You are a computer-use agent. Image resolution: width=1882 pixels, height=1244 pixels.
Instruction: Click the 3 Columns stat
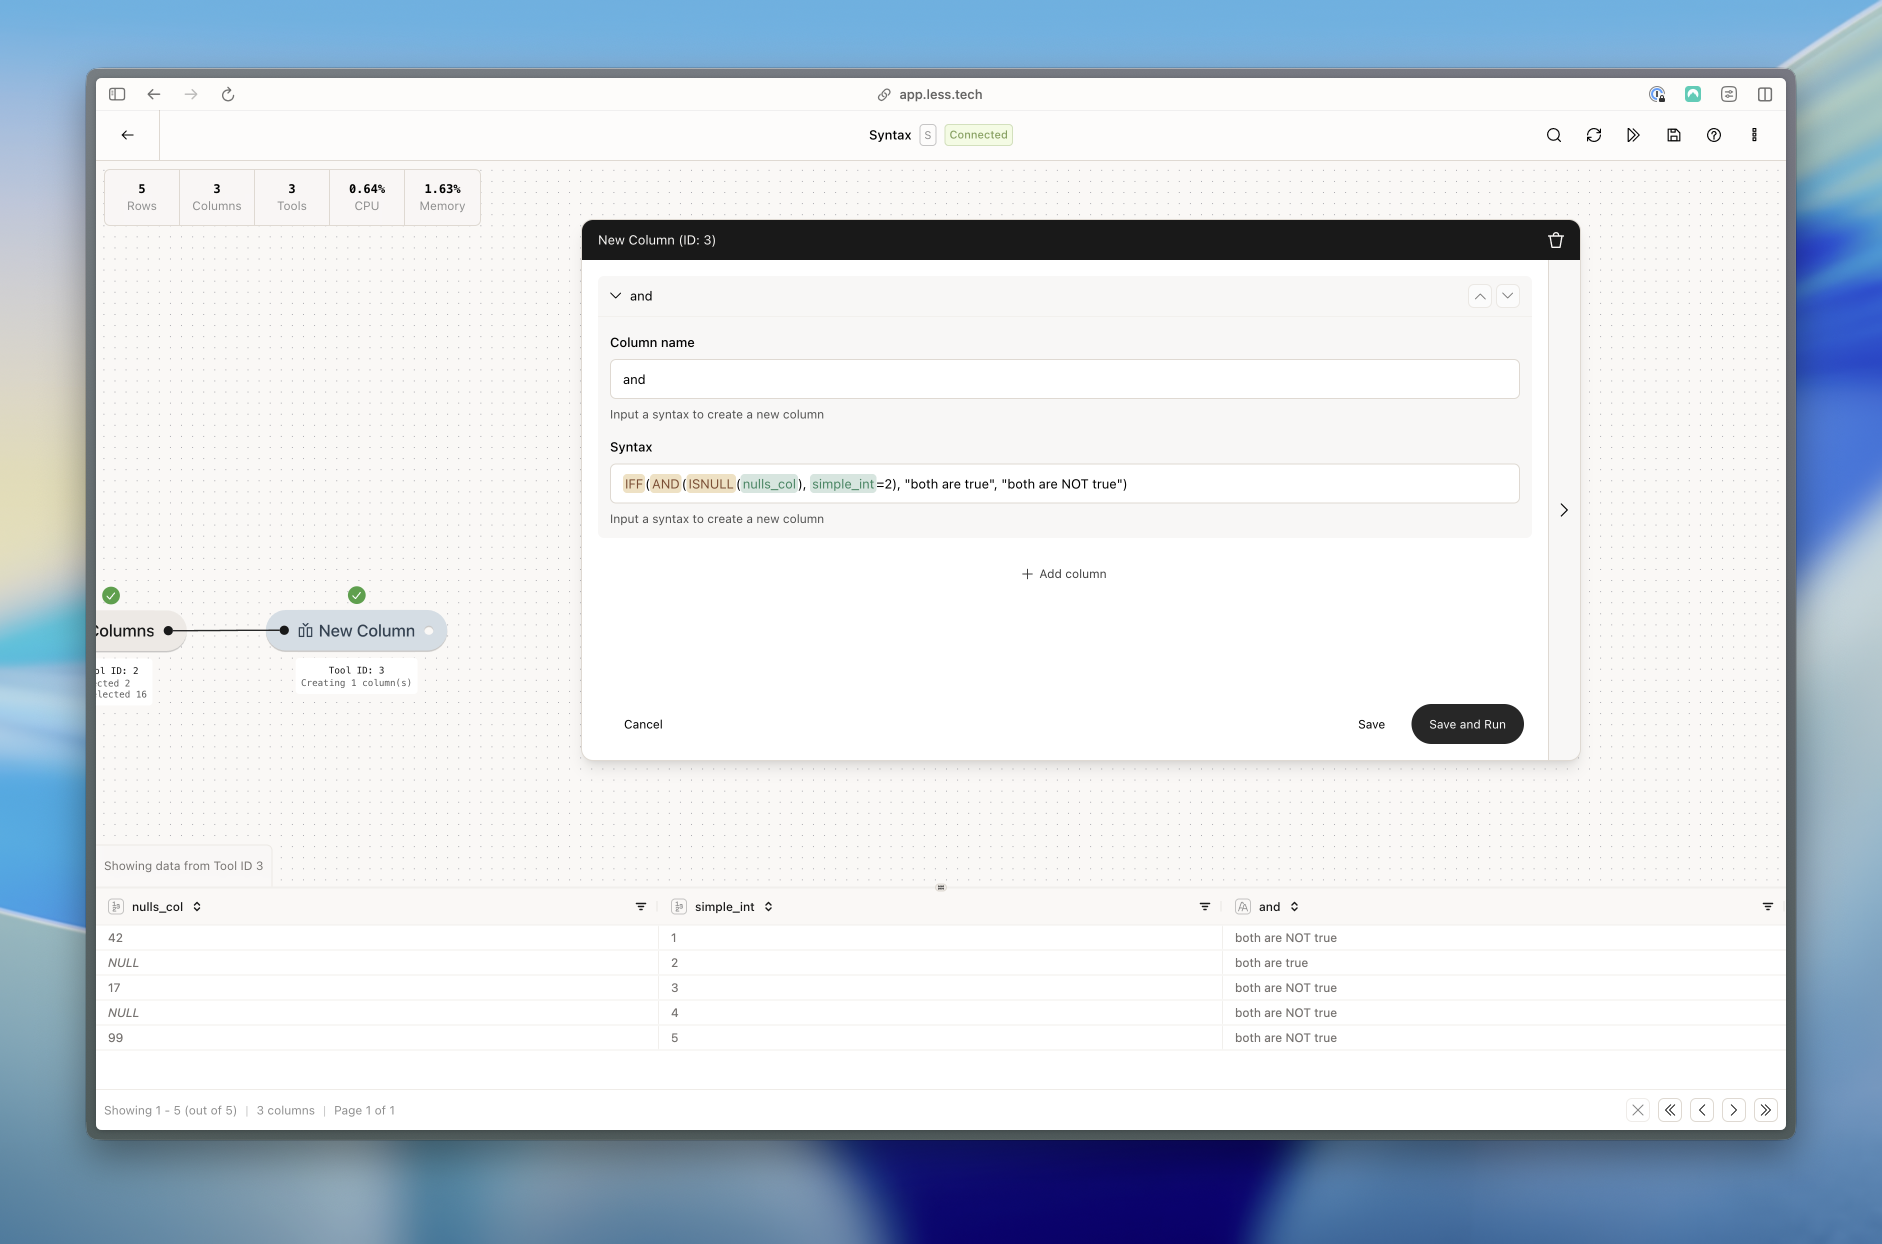[x=217, y=197]
